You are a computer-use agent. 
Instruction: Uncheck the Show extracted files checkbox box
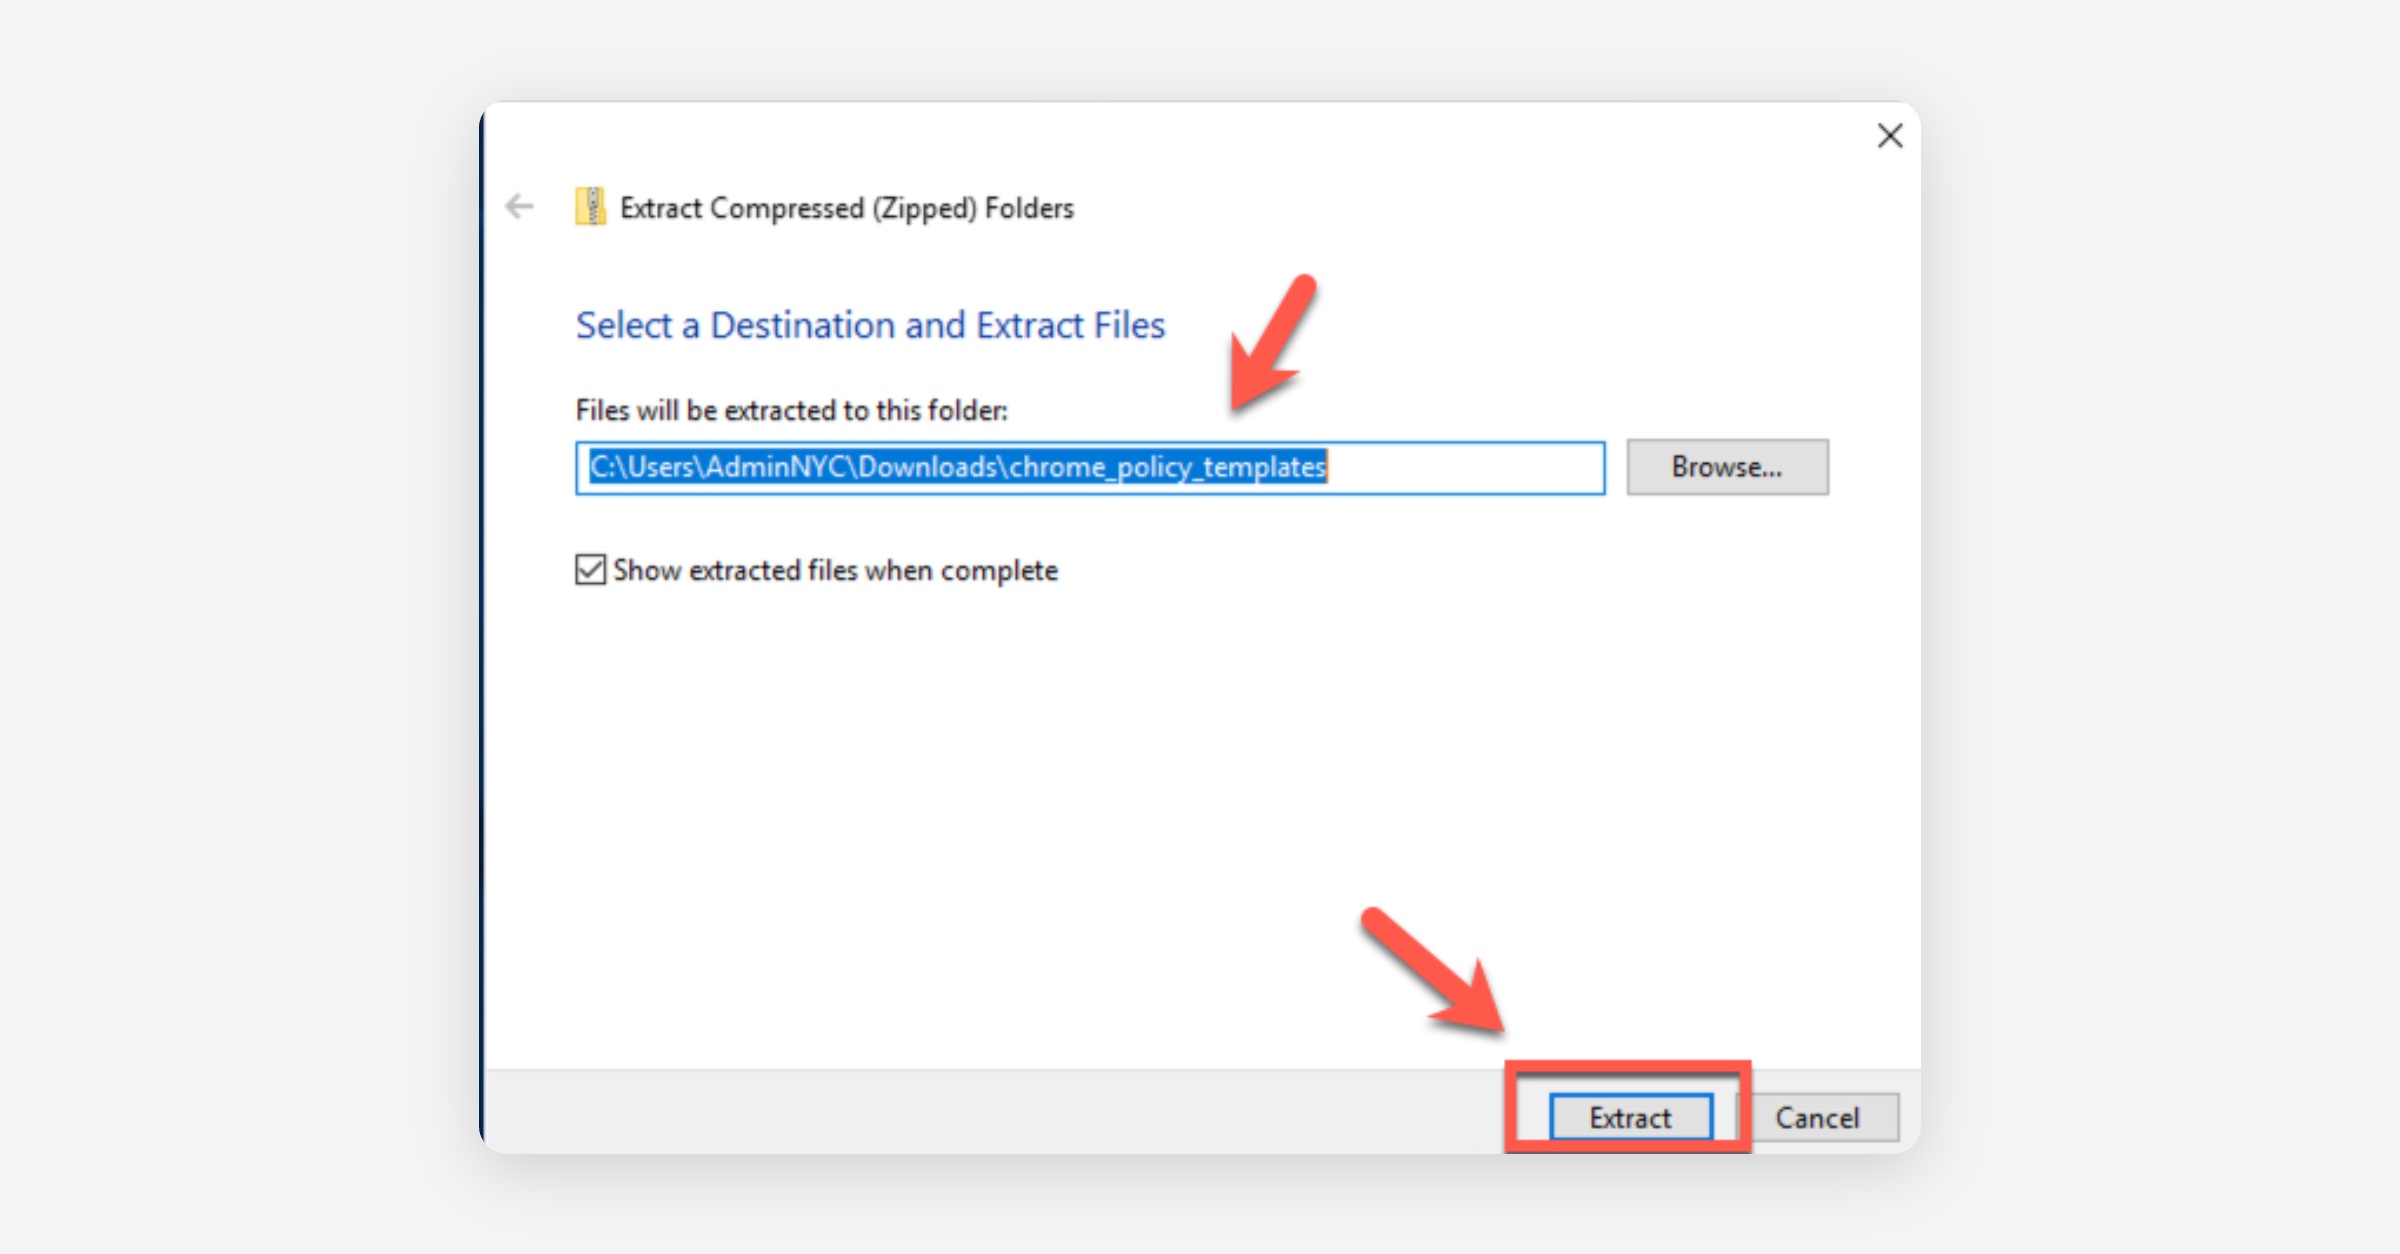tap(590, 570)
